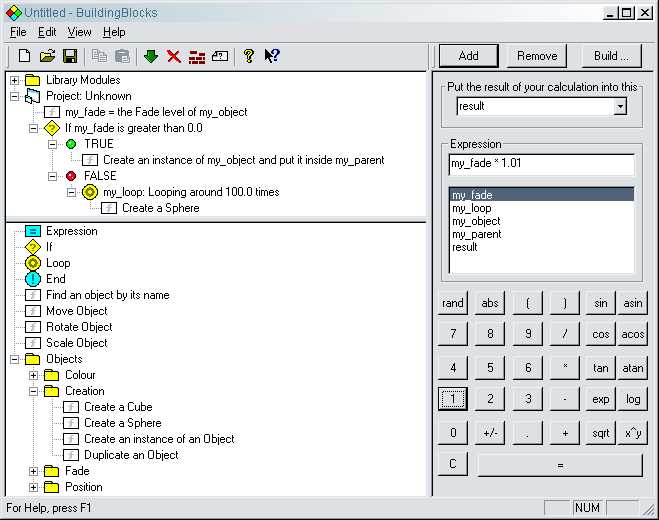659x520 pixels.
Task: Click the Duplicate an Object function icon
Action: tap(71, 455)
